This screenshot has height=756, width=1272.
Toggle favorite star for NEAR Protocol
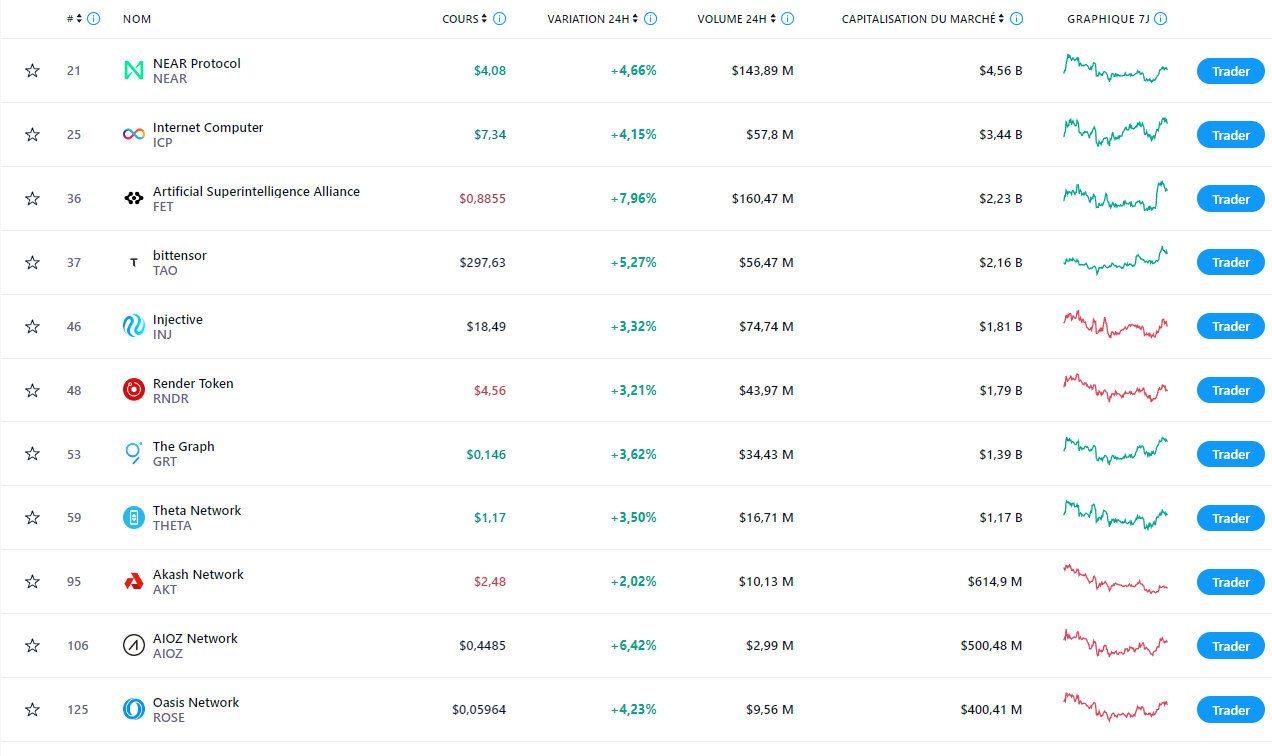pyautogui.click(x=32, y=71)
